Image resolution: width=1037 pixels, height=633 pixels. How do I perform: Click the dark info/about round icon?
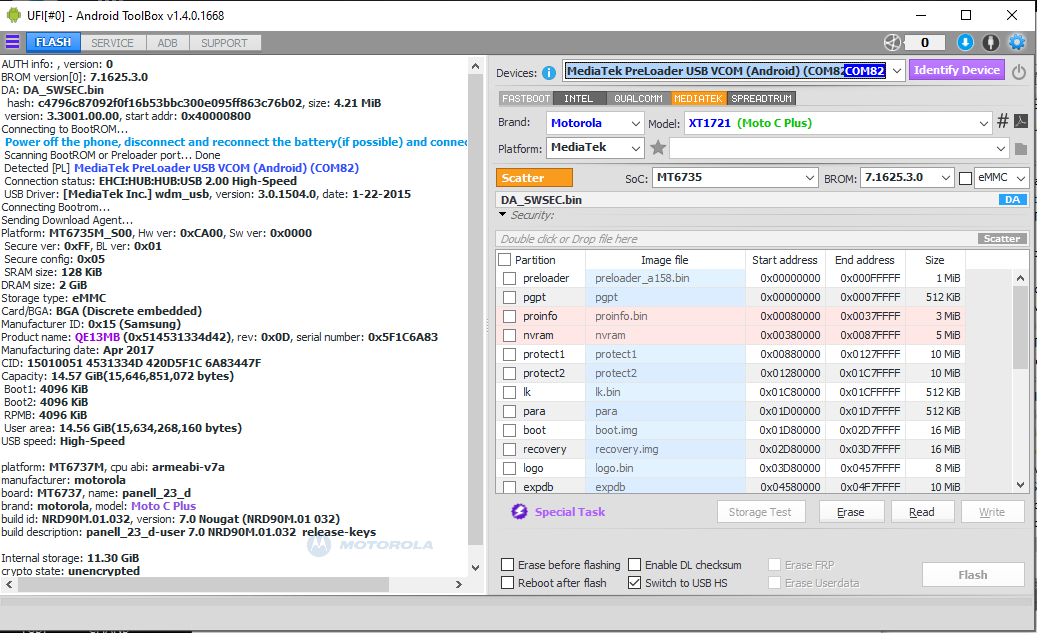tap(990, 43)
